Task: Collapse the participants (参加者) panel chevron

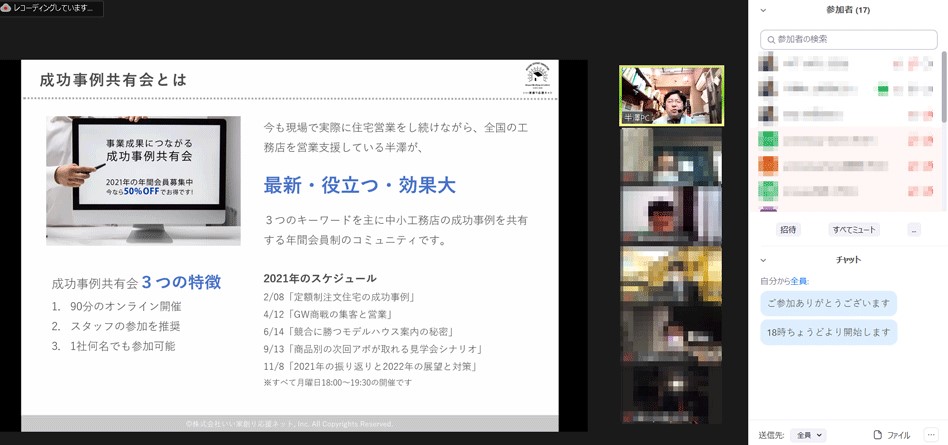Action: [x=764, y=10]
